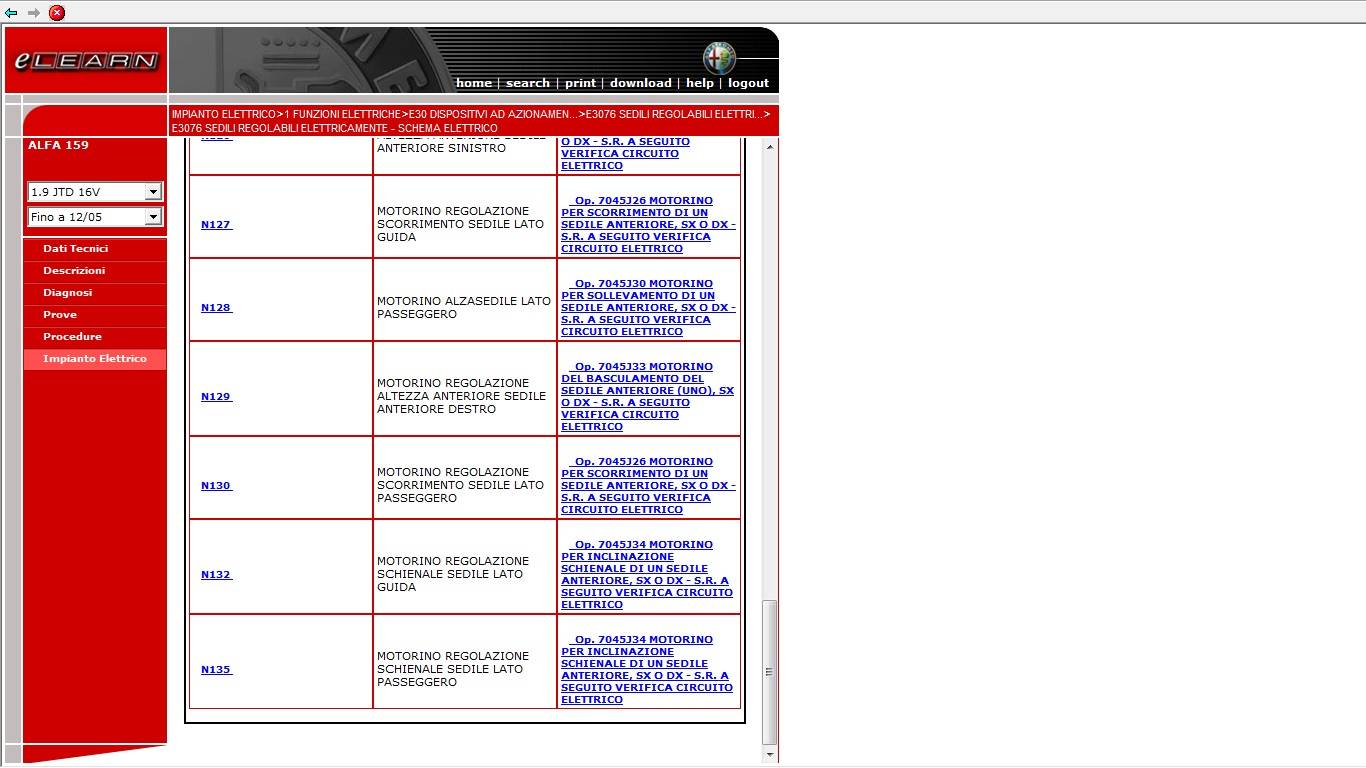Click the back arrow navigation icon
This screenshot has height=768, width=1366.
point(11,13)
